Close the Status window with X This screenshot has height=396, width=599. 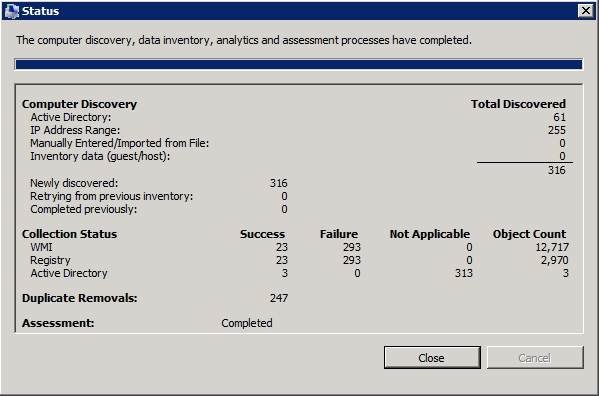(586, 11)
